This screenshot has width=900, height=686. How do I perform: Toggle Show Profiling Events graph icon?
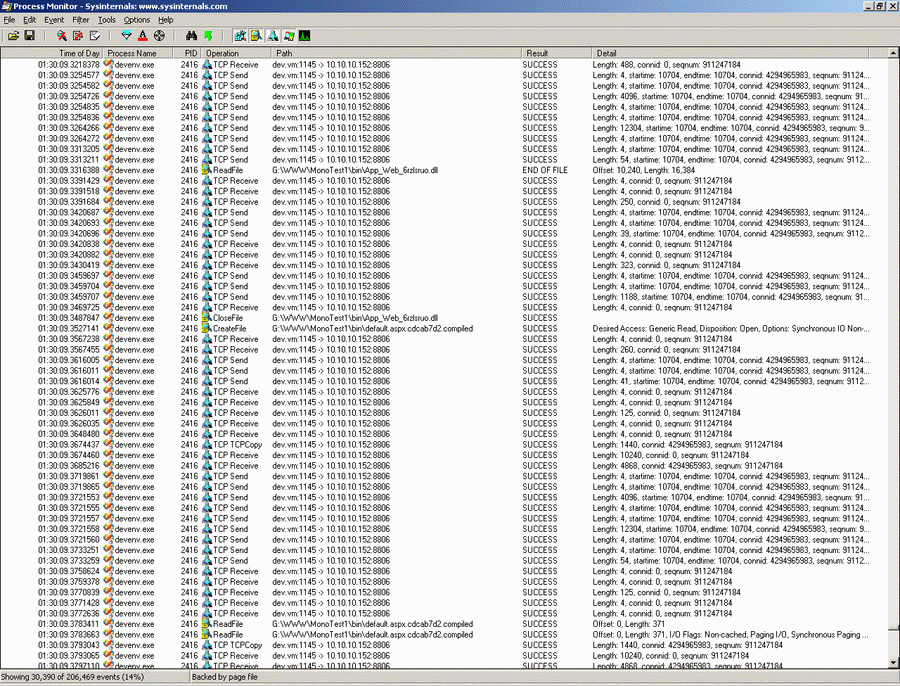305,36
